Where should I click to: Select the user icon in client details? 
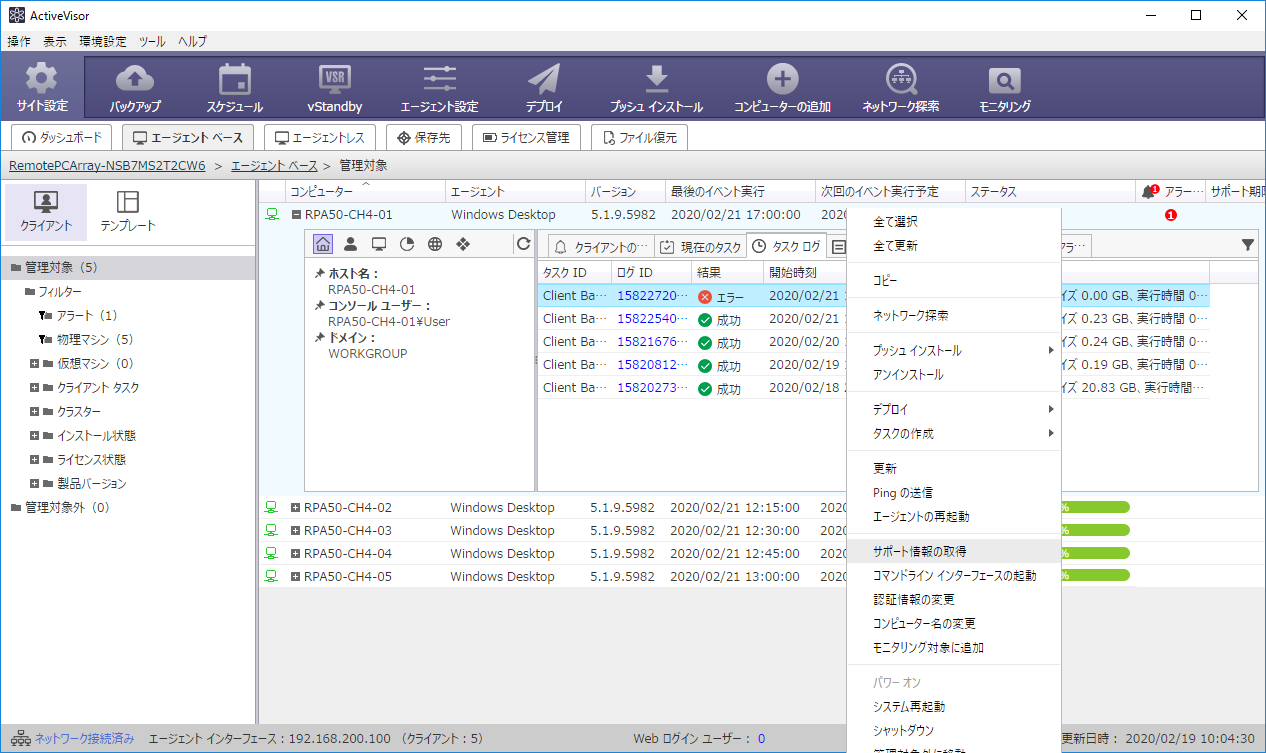(351, 244)
